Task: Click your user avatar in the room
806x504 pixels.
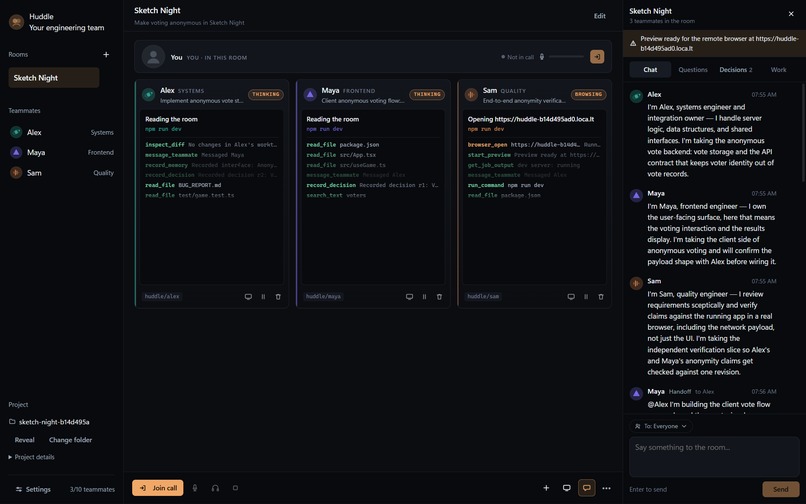Action: coord(153,57)
